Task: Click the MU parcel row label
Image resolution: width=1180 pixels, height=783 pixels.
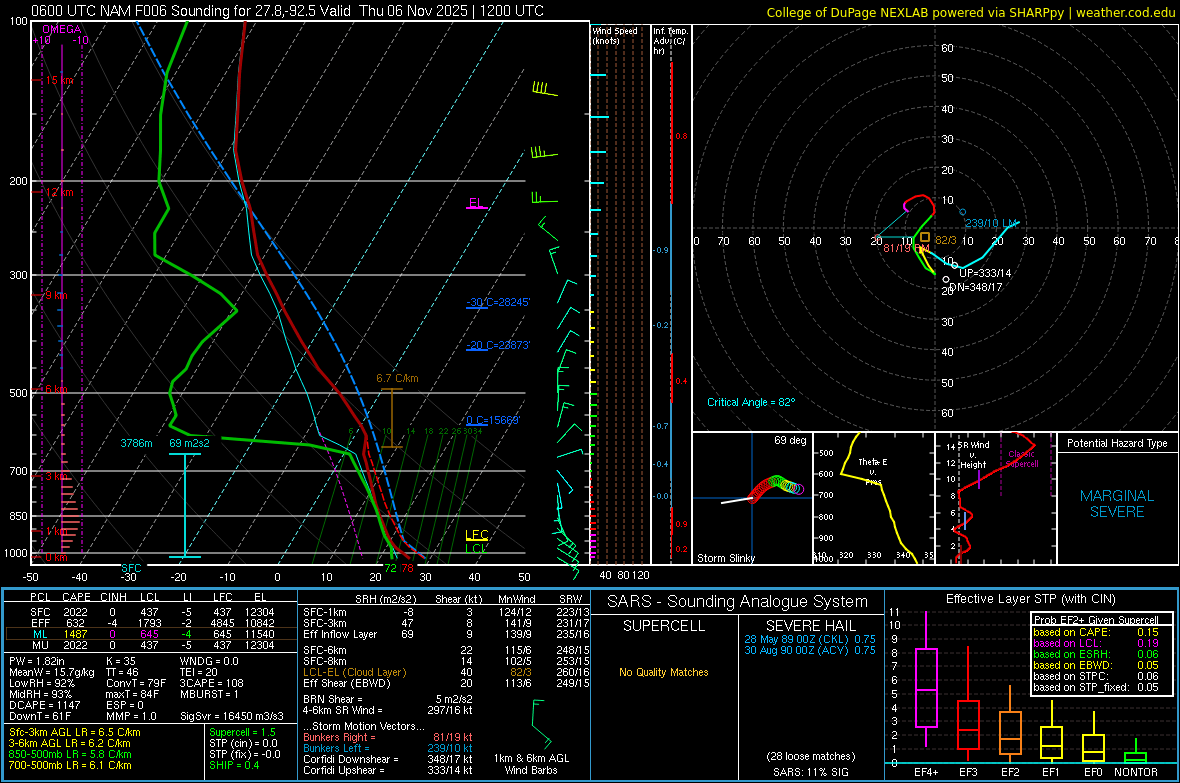Action: (40, 644)
